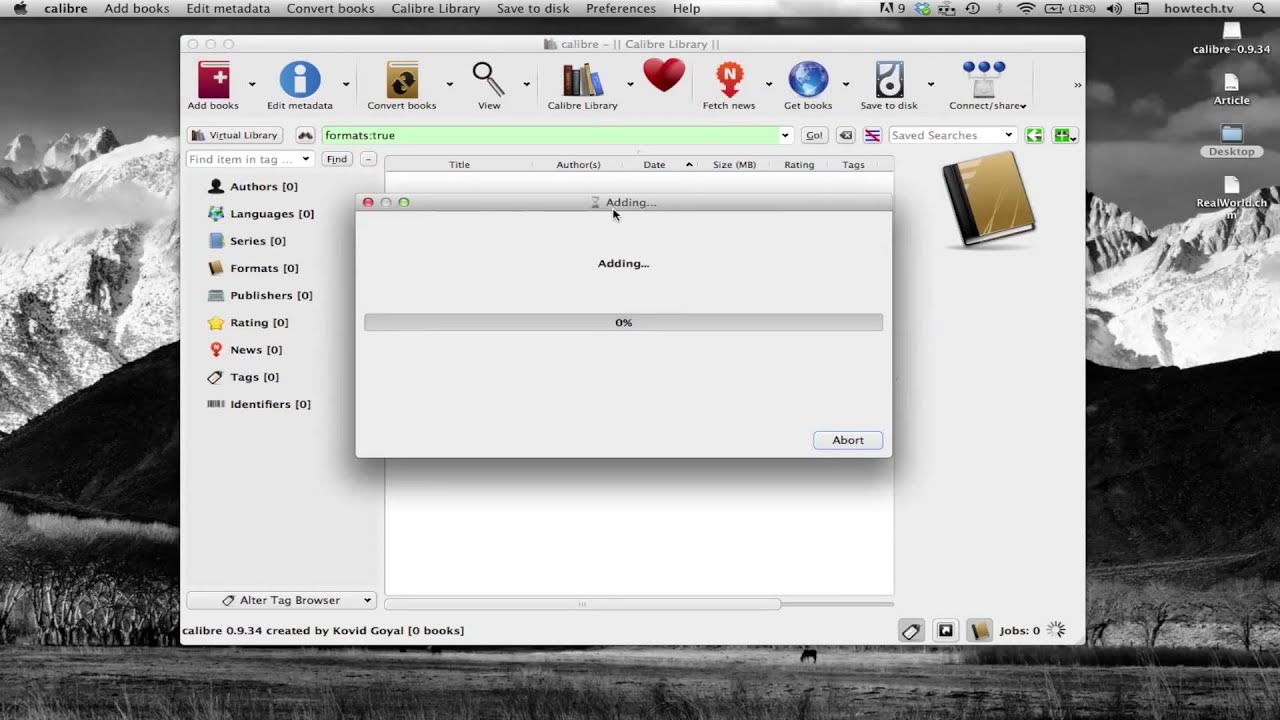The width and height of the screenshot is (1280, 720).
Task: Open the Edit metadata menu in menu bar
Action: (228, 8)
